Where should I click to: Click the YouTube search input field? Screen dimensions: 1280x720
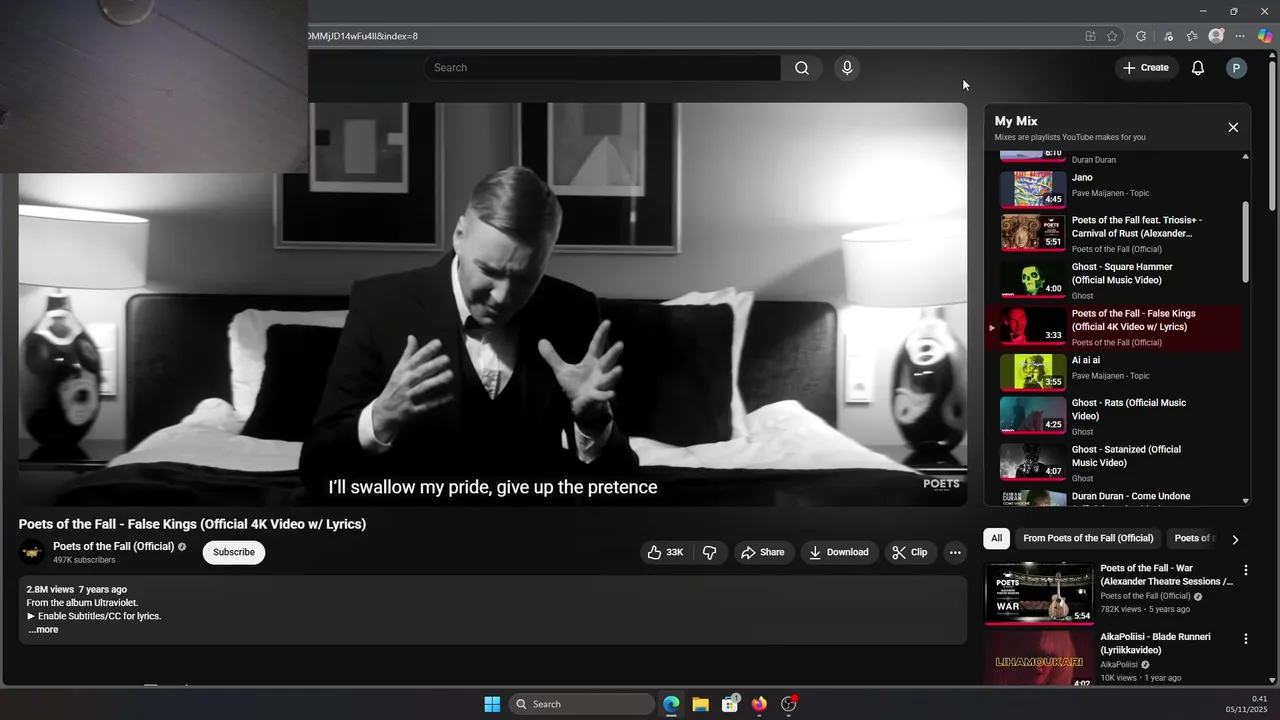tap(602, 68)
